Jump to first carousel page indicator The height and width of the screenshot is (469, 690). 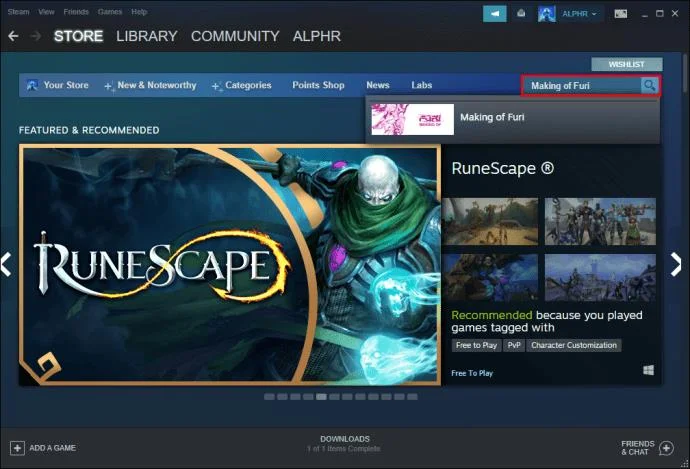pos(269,397)
